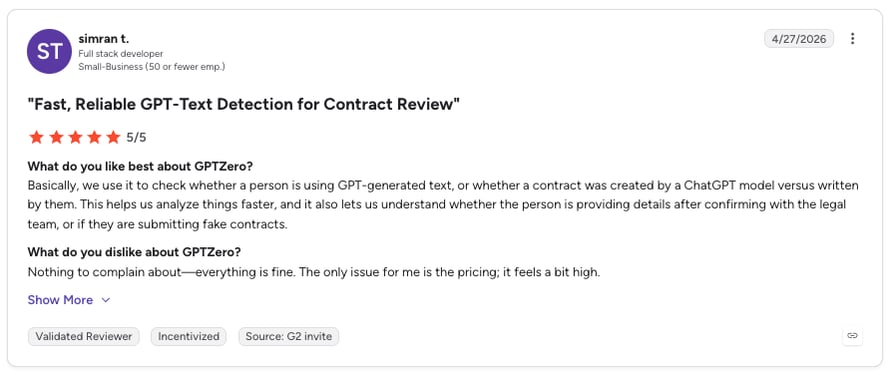894x371 pixels.
Task: Copy review link via chain icon
Action: (x=852, y=336)
